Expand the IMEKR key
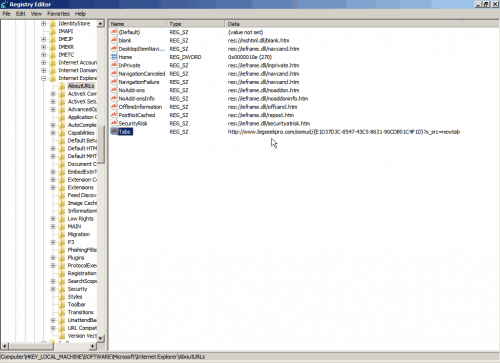The height and width of the screenshot is (363, 500). (x=44, y=47)
